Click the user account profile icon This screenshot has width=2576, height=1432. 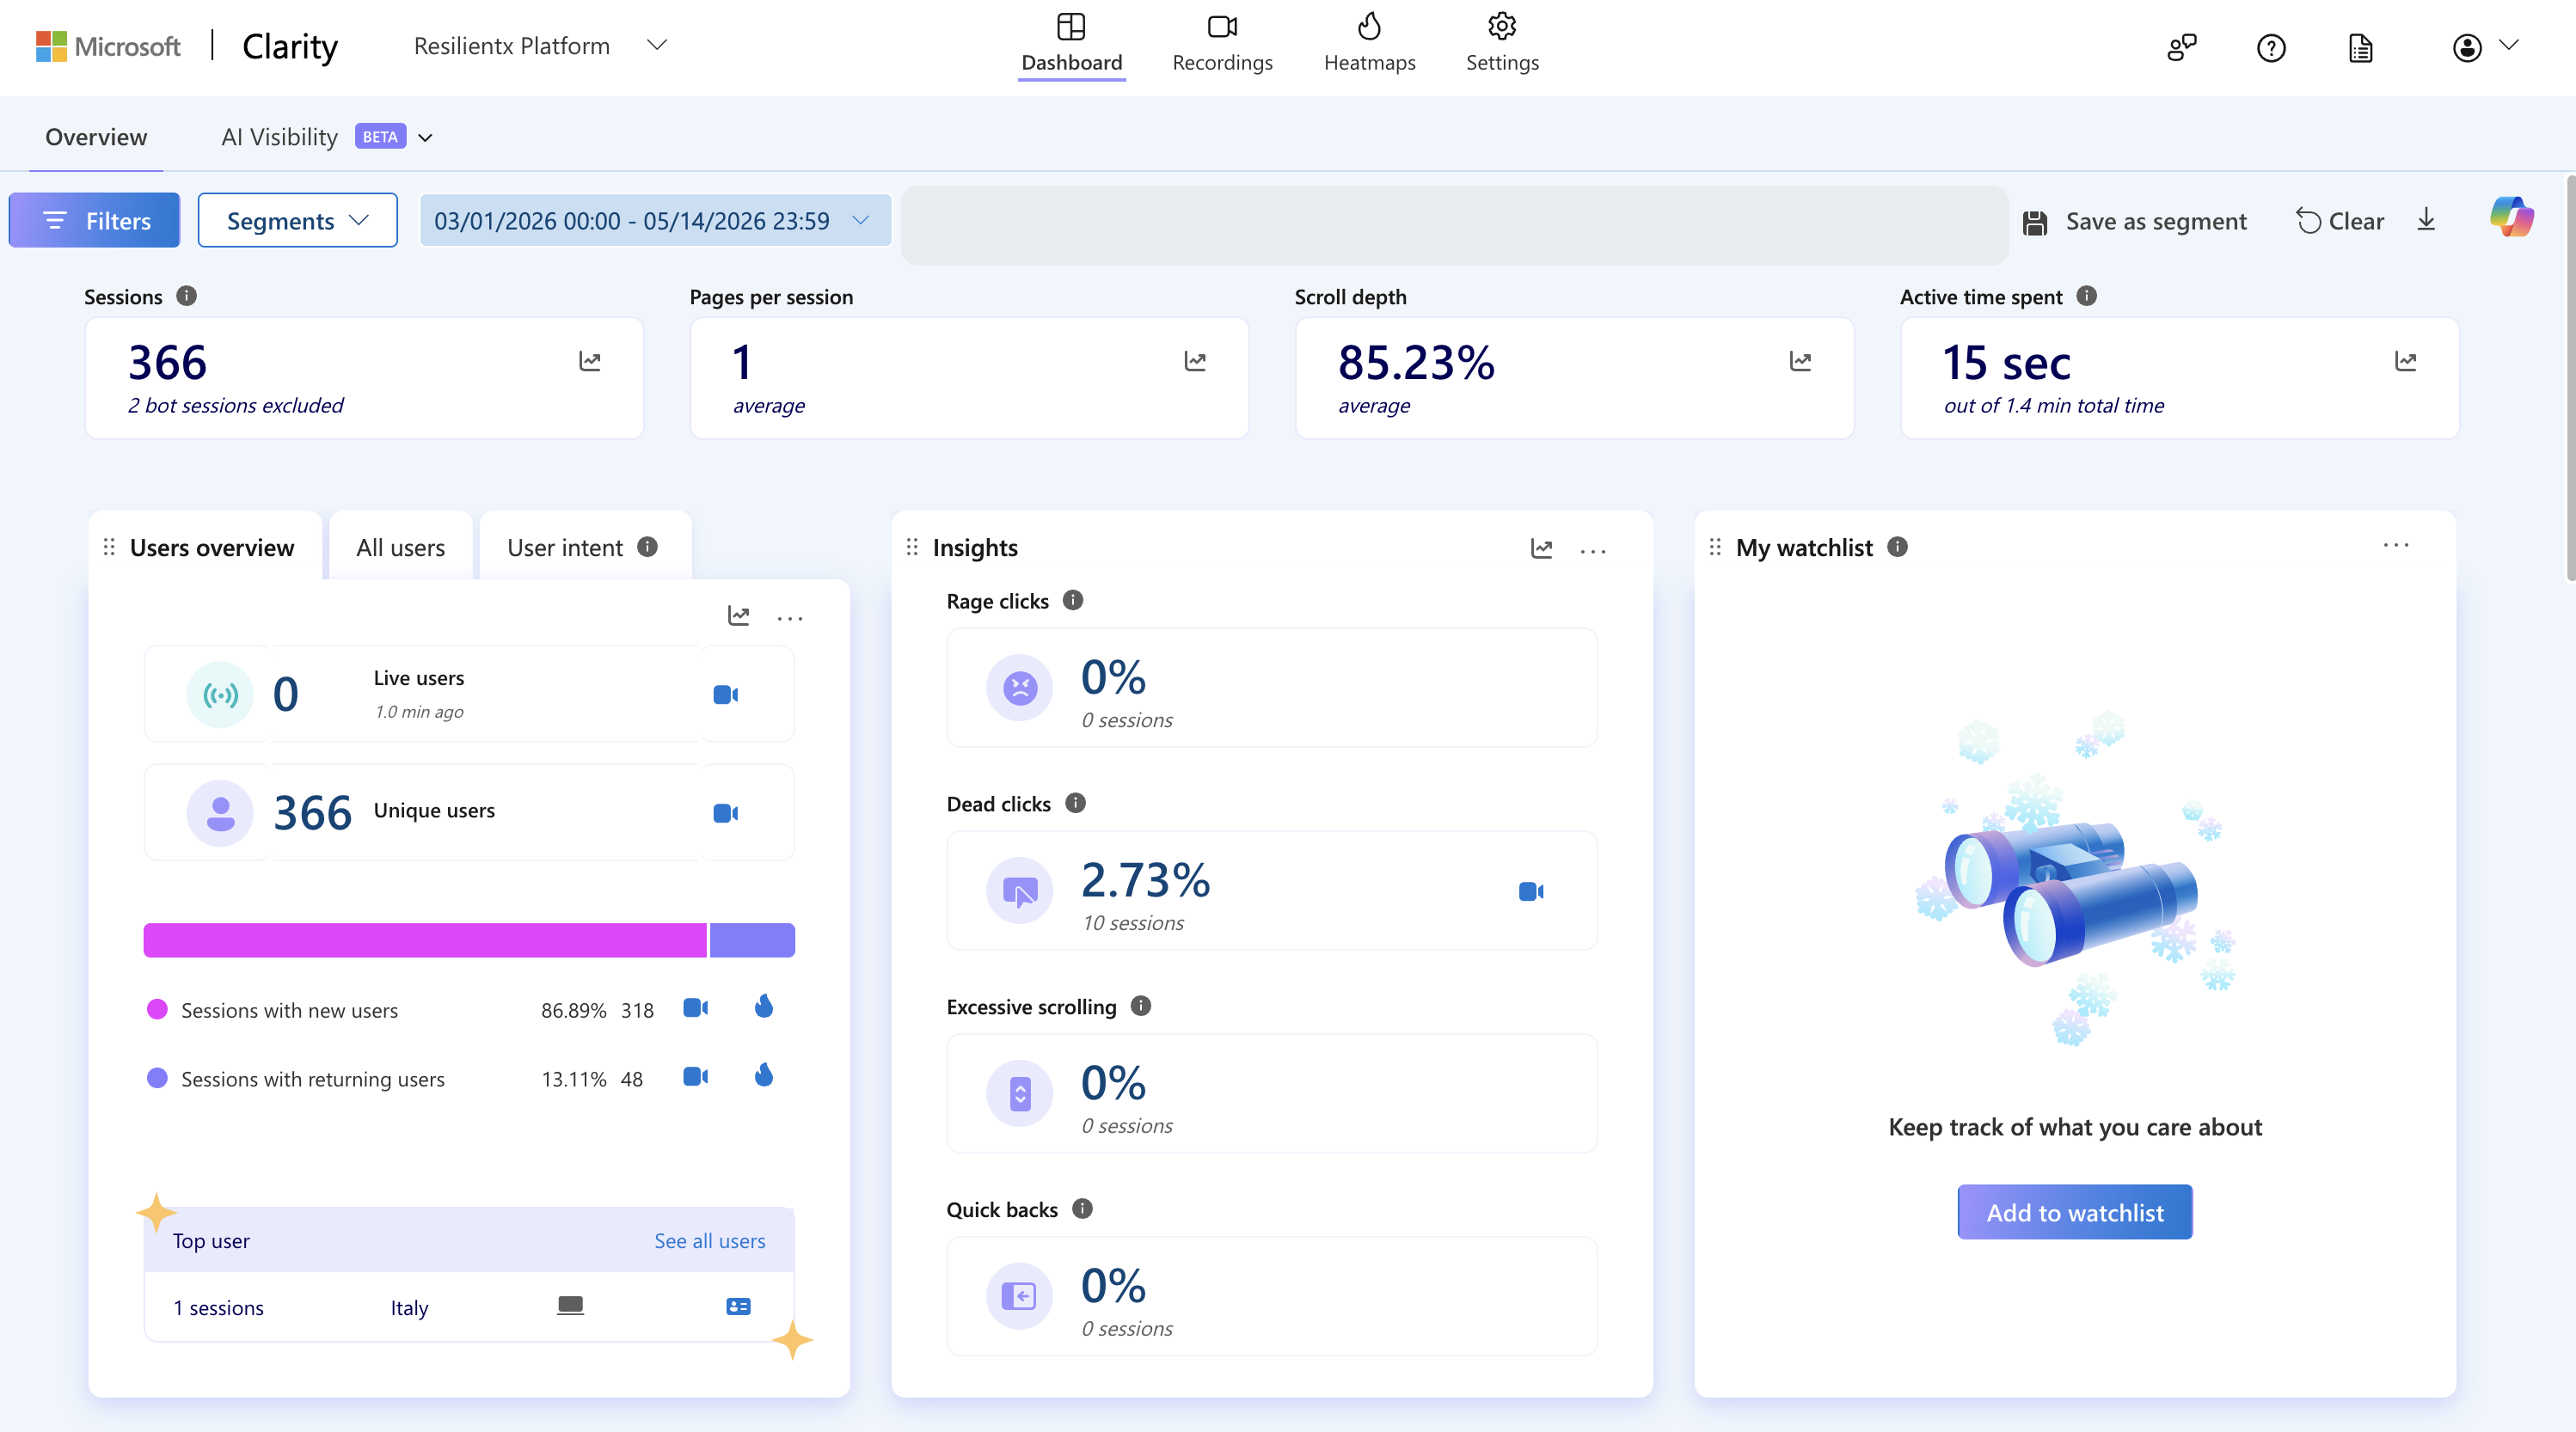(x=2467, y=47)
